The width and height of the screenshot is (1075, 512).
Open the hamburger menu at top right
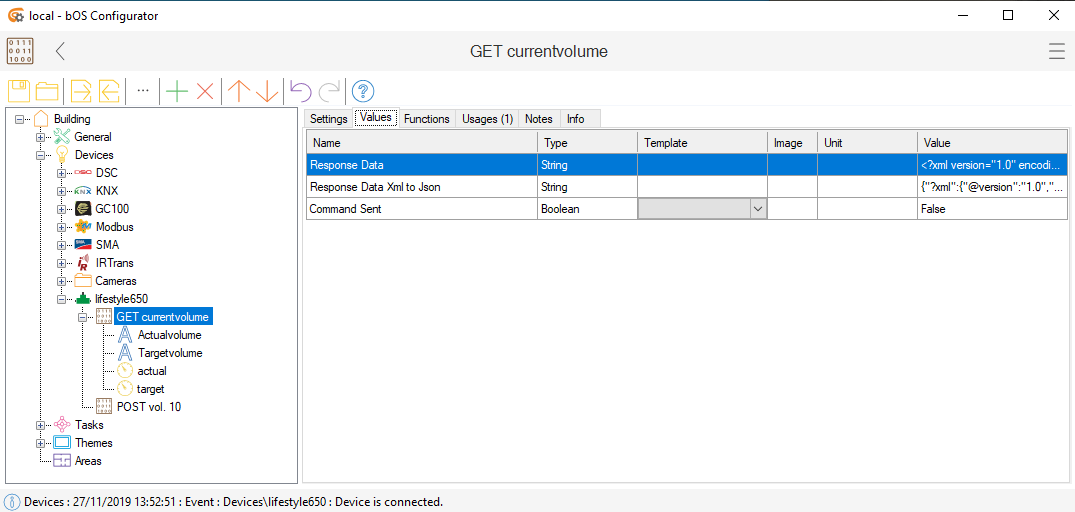pos(1056,51)
